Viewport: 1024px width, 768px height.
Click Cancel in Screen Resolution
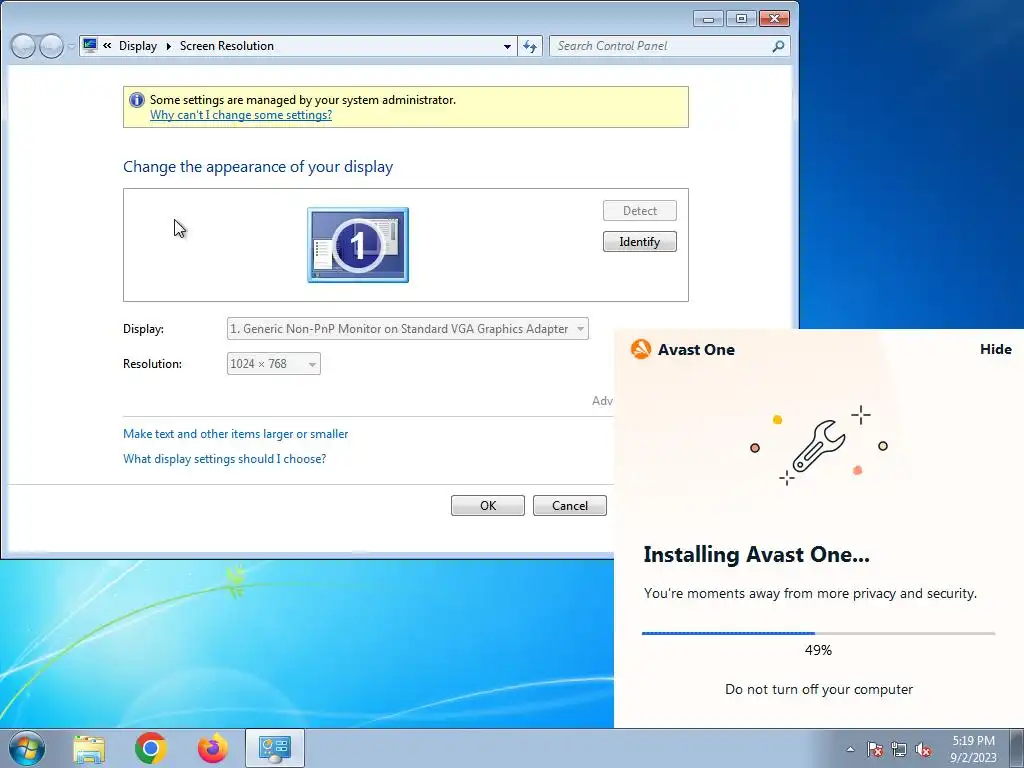569,505
